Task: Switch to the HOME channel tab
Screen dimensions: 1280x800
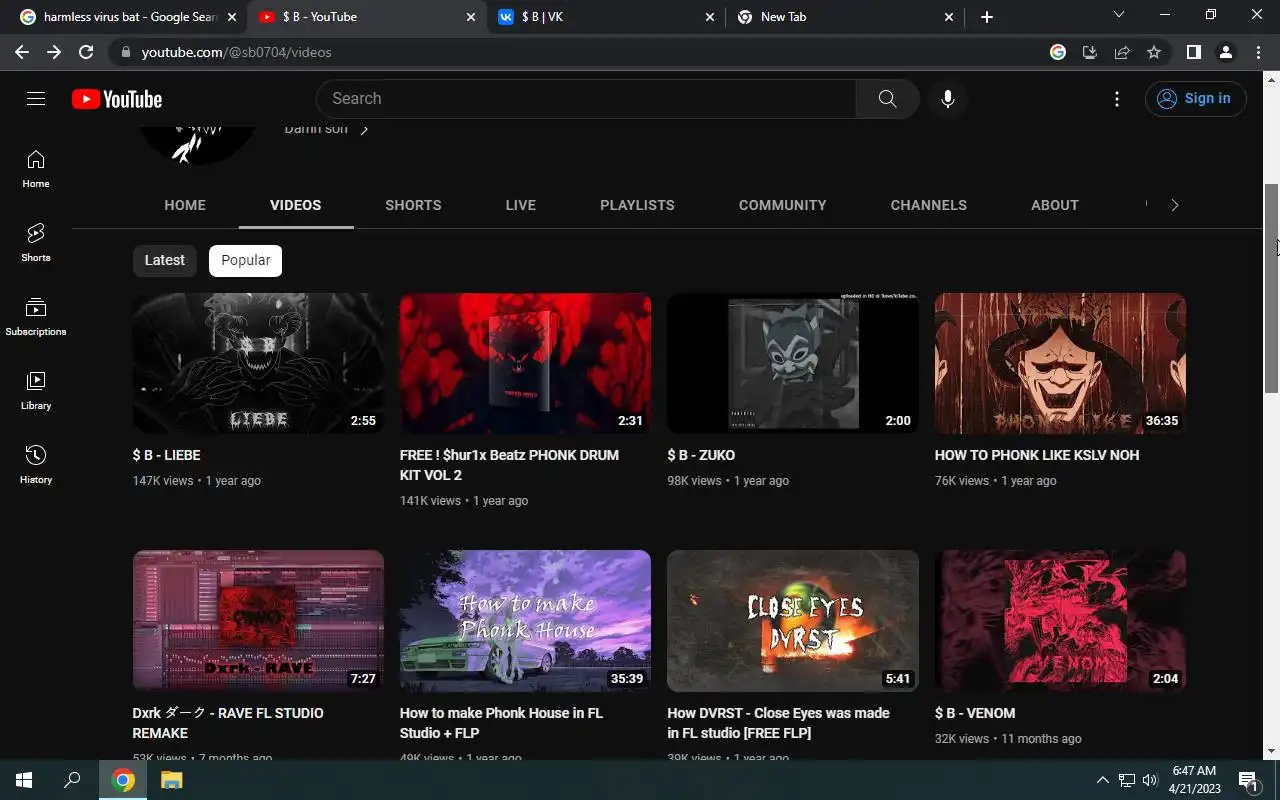Action: tap(185, 205)
